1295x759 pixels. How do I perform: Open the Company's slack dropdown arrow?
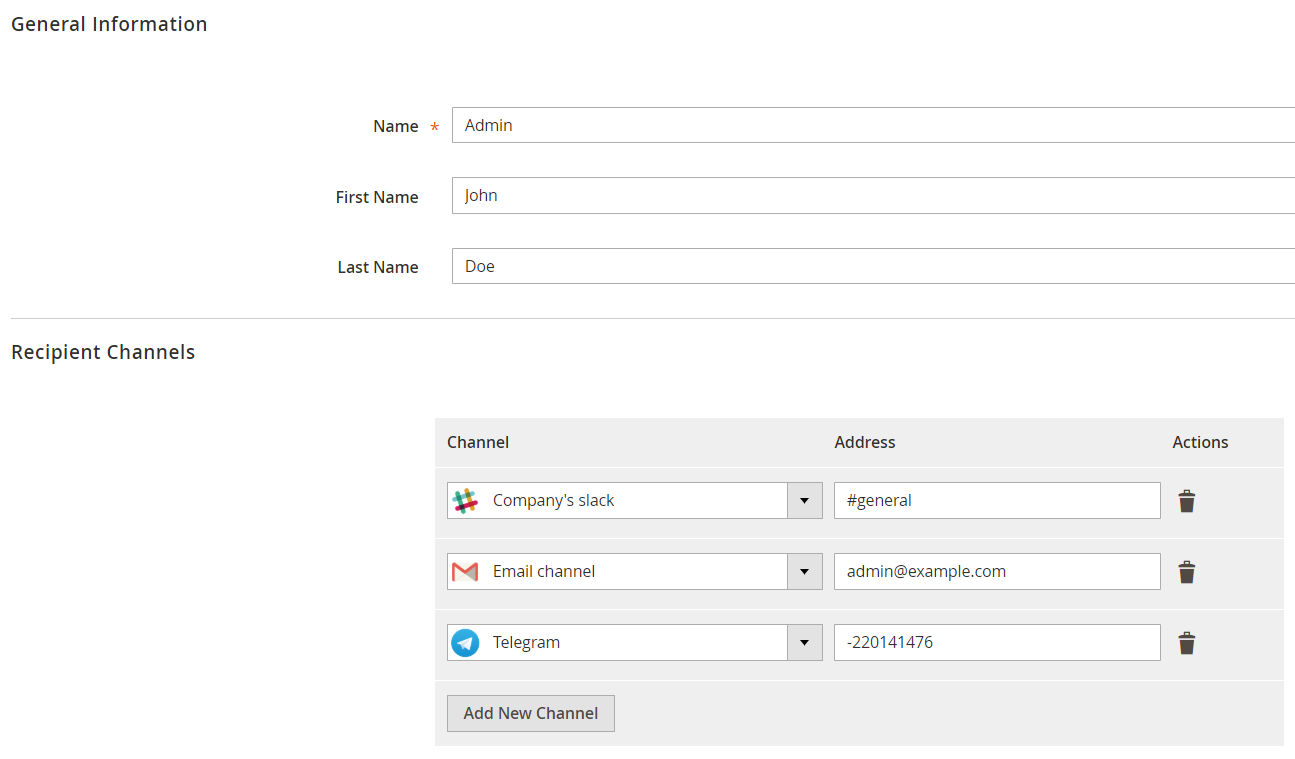(804, 501)
